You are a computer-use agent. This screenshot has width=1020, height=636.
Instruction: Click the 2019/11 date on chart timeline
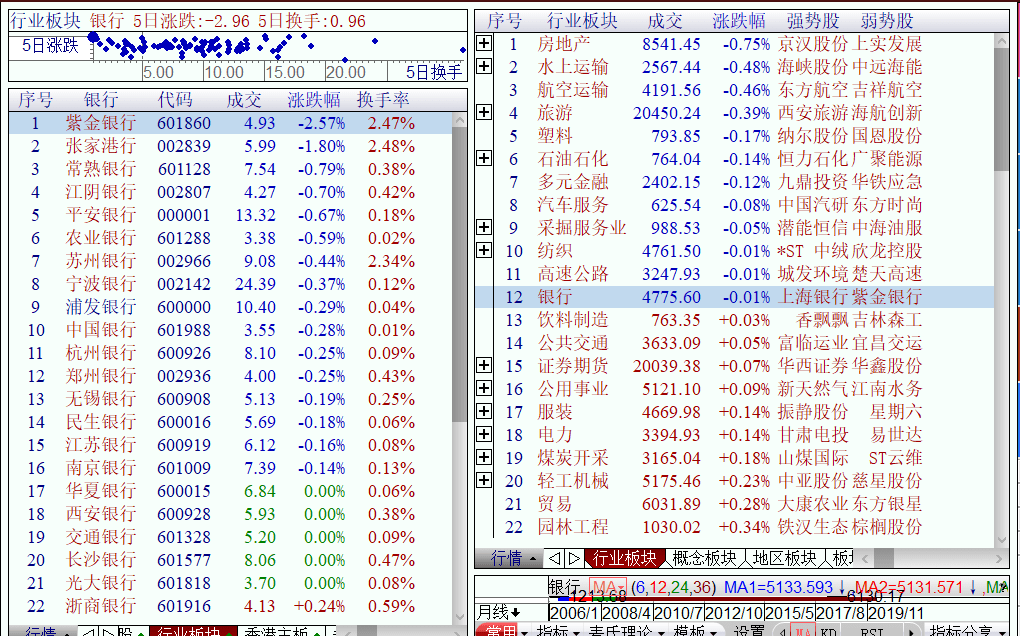click(896, 613)
